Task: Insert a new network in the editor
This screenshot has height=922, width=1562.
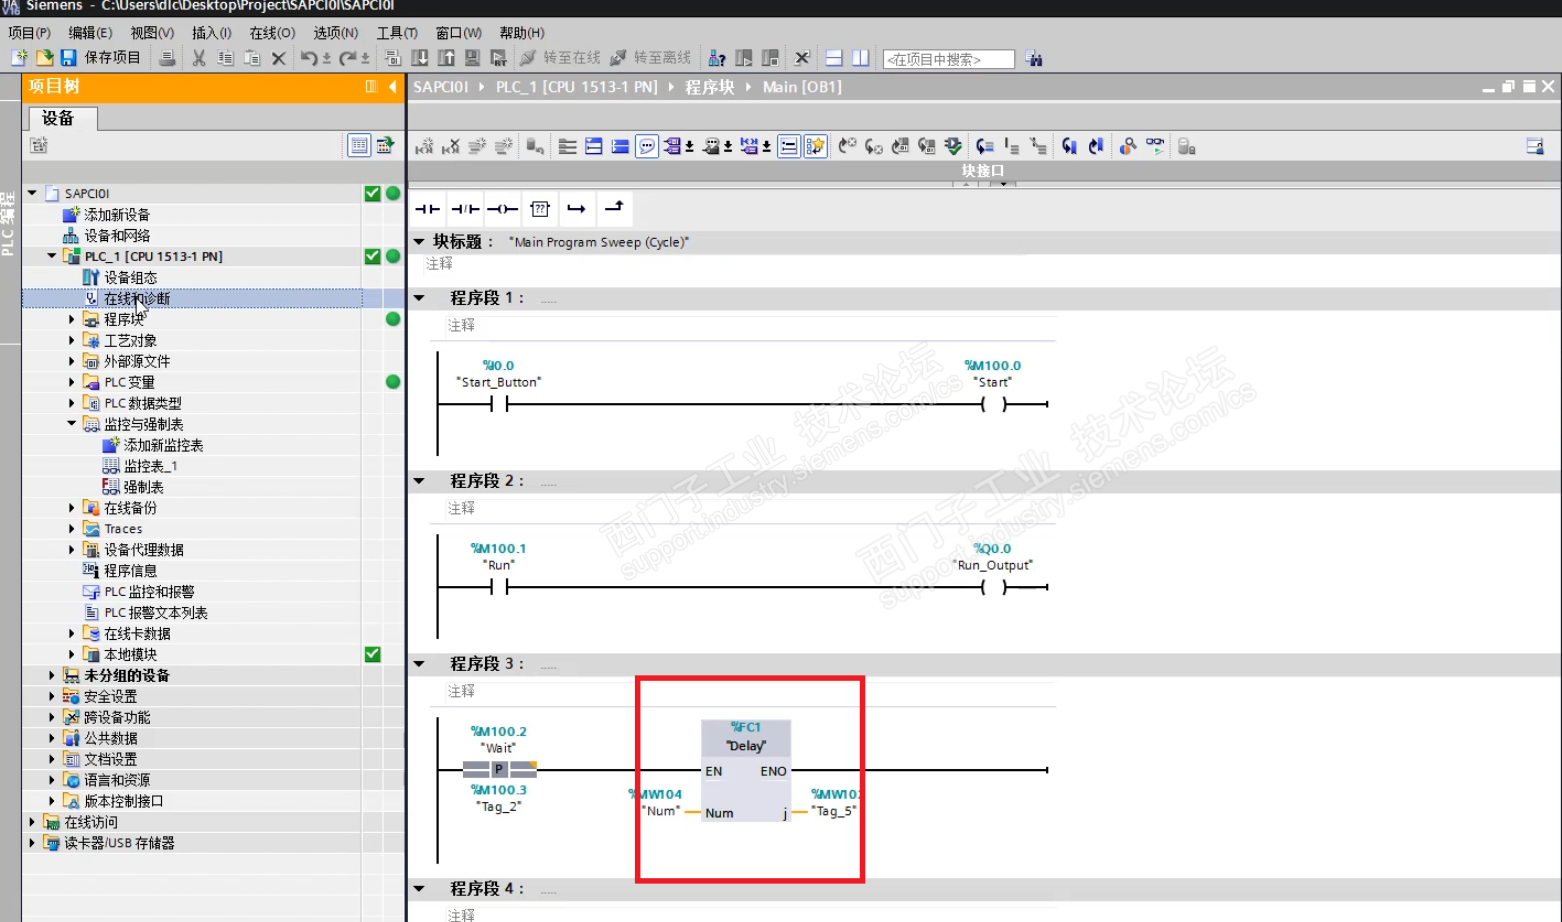Action: [x=424, y=146]
